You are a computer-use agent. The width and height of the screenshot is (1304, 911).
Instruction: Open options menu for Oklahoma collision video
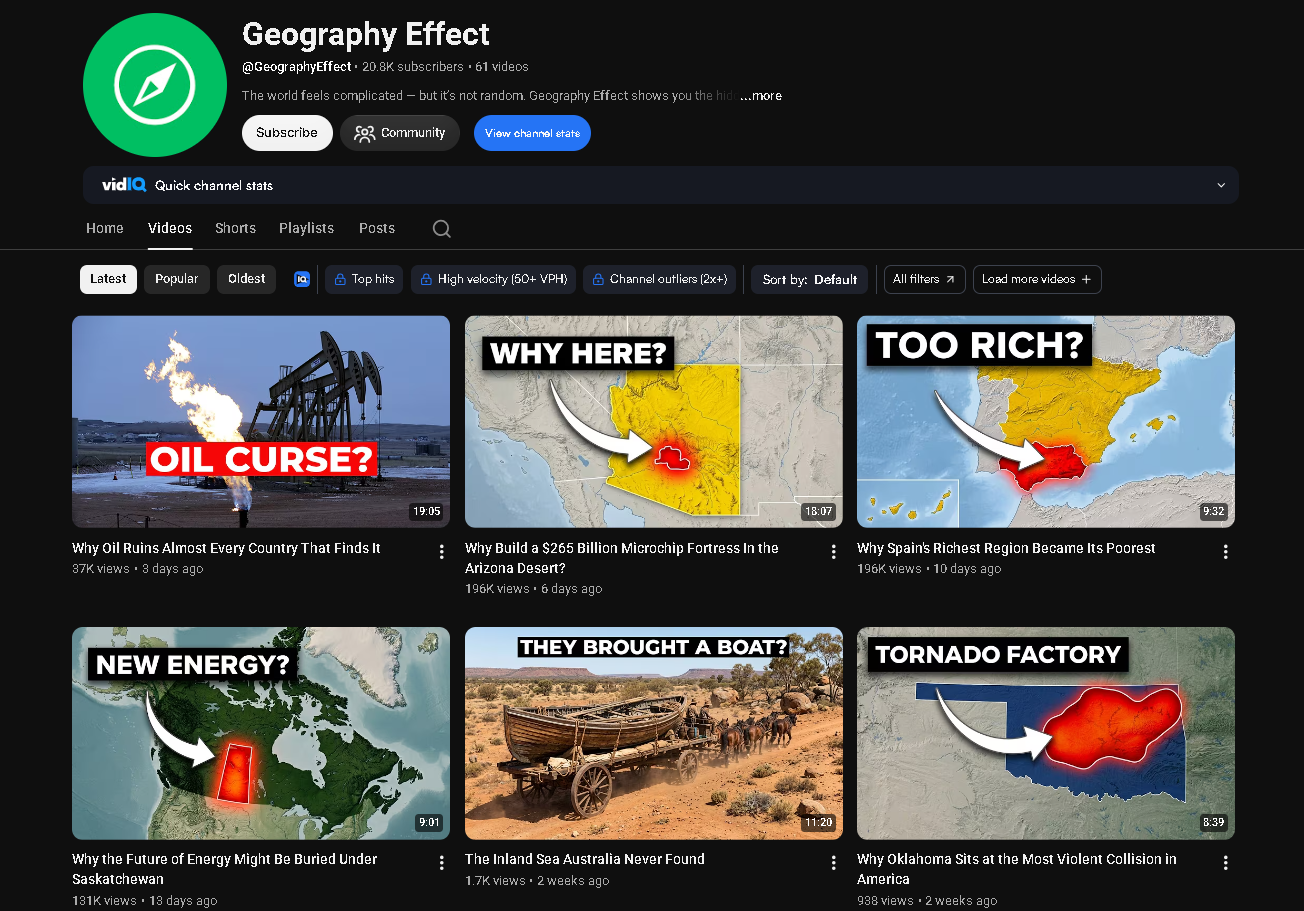click(1226, 862)
